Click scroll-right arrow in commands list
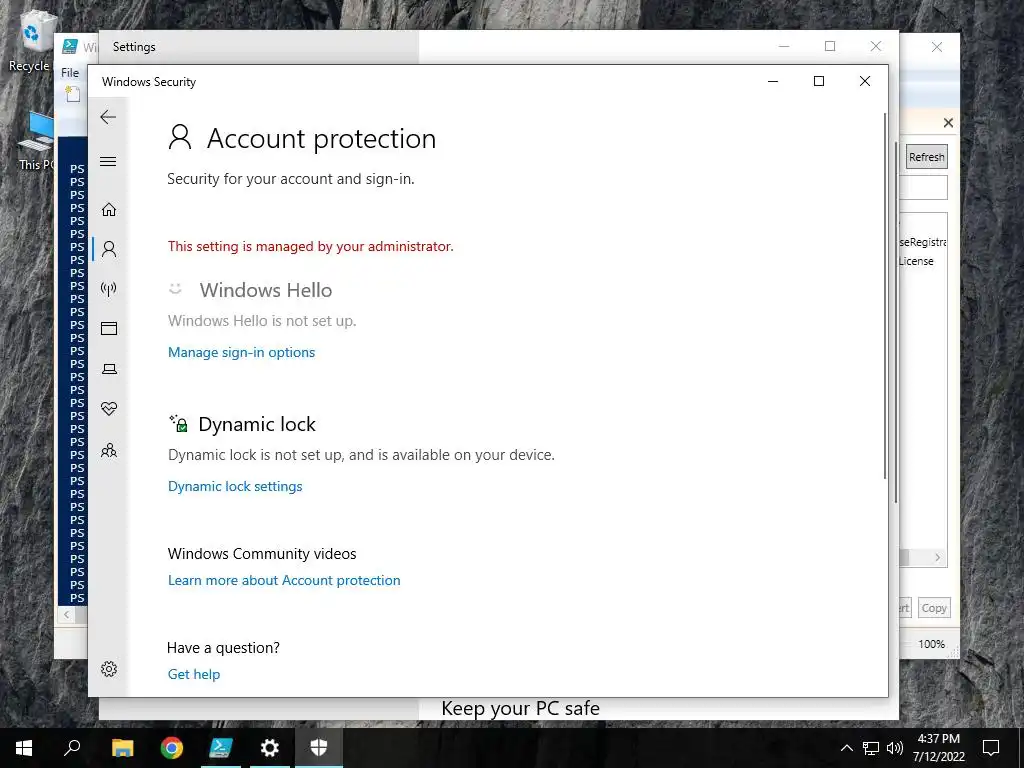This screenshot has height=768, width=1024. tap(937, 557)
